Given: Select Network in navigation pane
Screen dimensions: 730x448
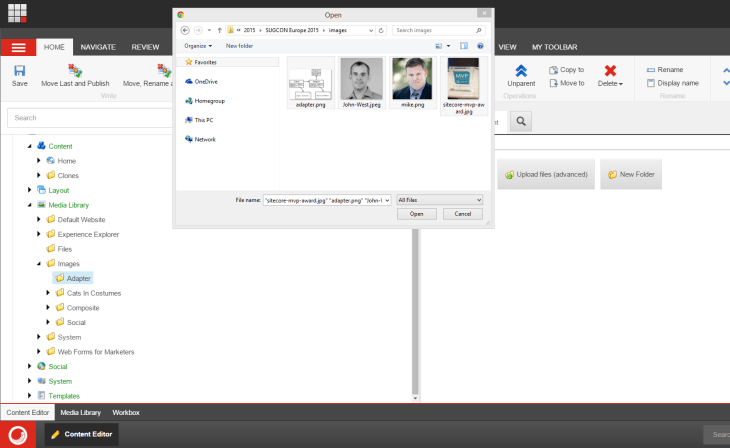Looking at the screenshot, I should pyautogui.click(x=200, y=139).
